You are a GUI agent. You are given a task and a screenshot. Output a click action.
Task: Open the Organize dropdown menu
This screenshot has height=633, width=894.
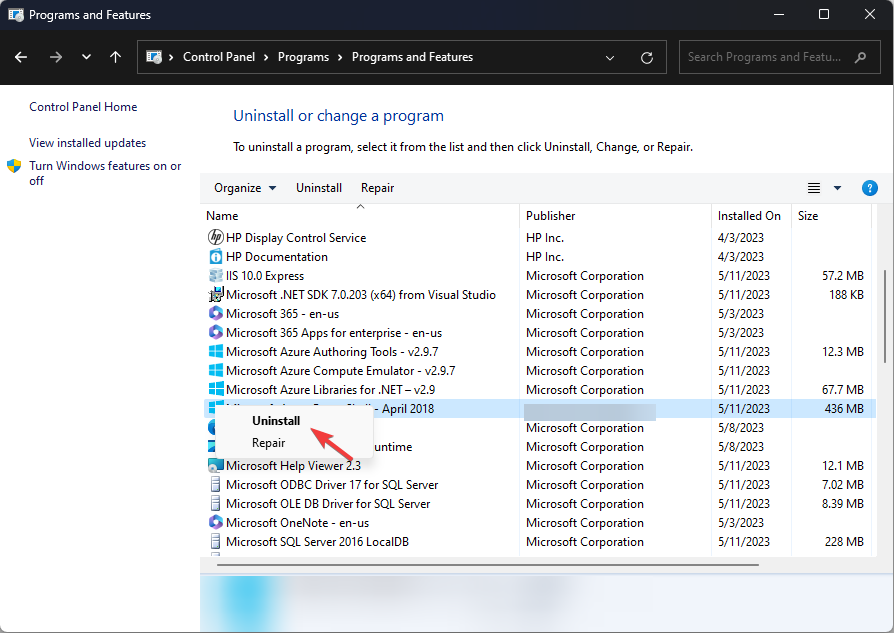244,188
